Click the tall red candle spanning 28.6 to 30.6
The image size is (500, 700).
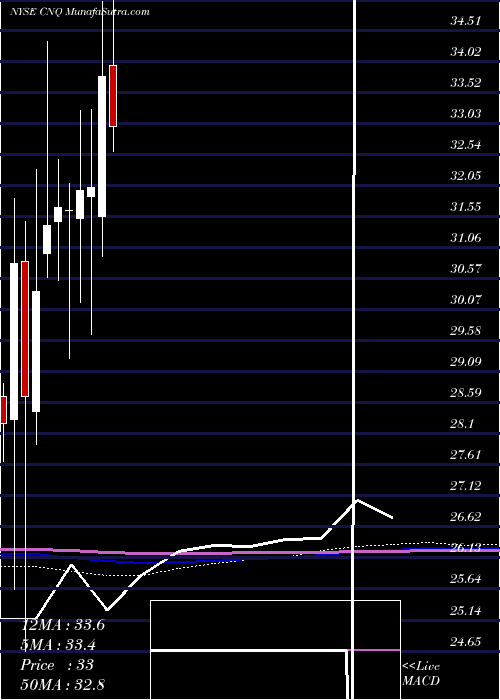pyautogui.click(x=25, y=329)
